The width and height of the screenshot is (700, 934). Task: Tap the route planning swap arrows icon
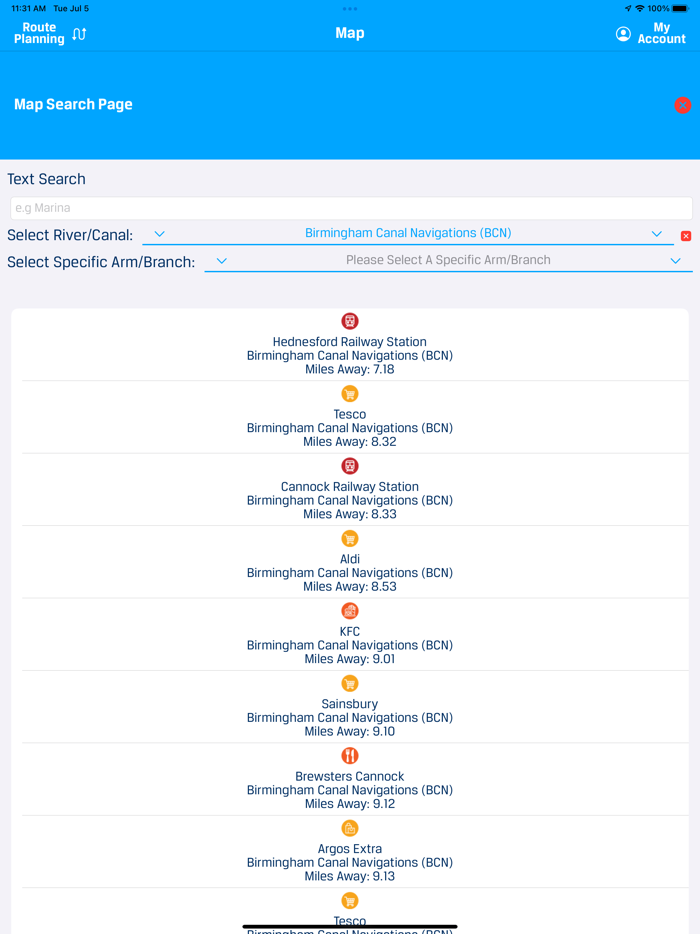pyautogui.click(x=79, y=34)
